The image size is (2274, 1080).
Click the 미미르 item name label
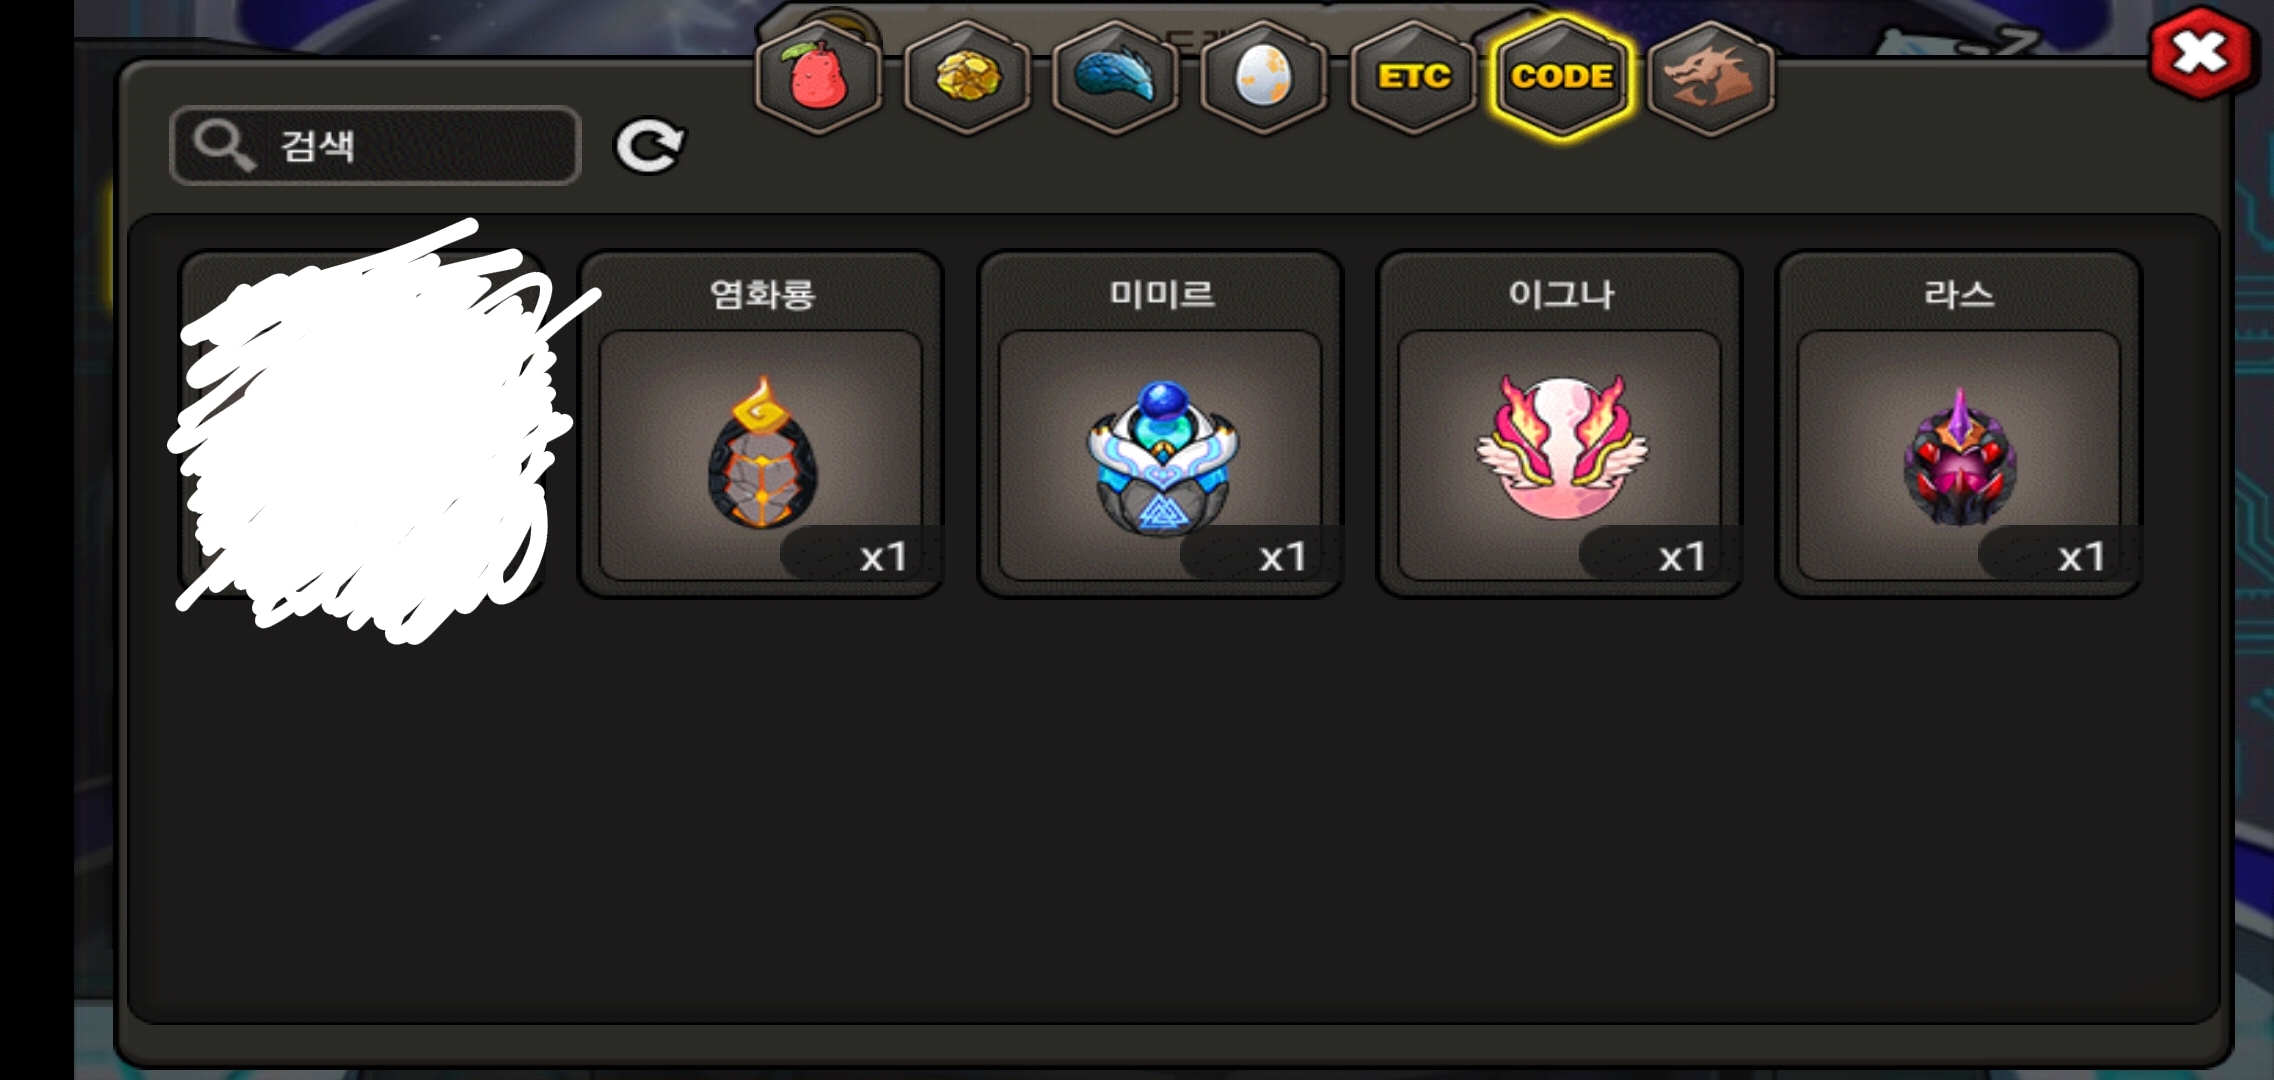pyautogui.click(x=1161, y=294)
